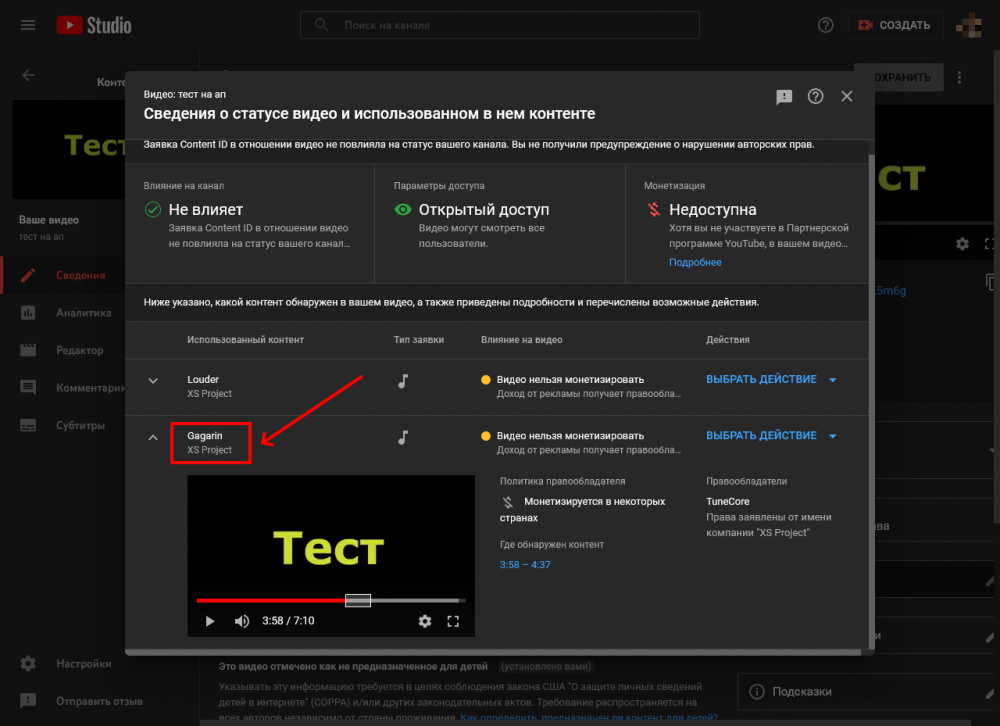Mute the preview video volume
This screenshot has width=1000, height=726.
[x=242, y=621]
